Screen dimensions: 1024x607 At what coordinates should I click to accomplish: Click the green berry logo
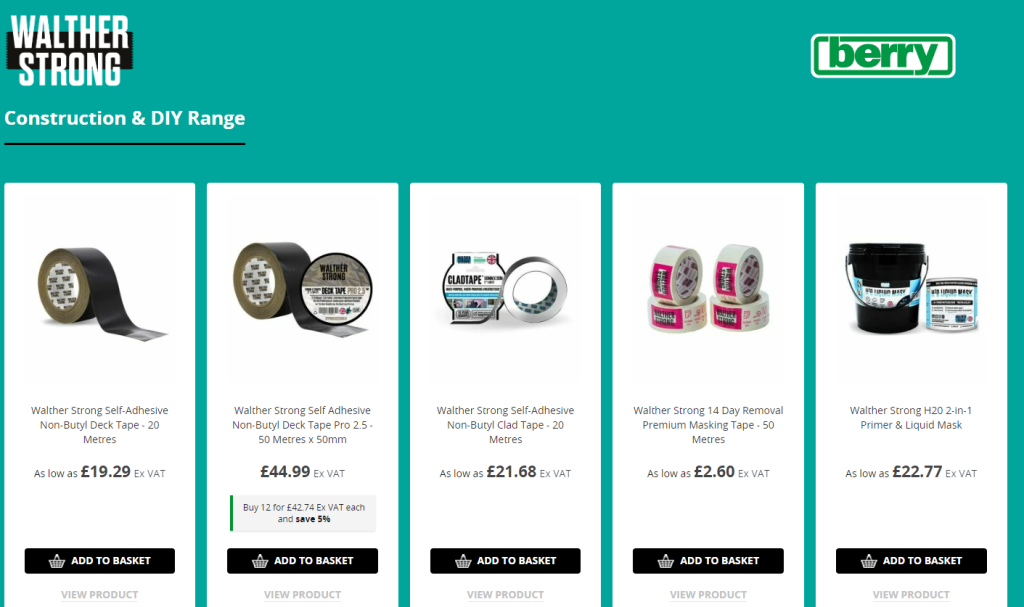882,56
